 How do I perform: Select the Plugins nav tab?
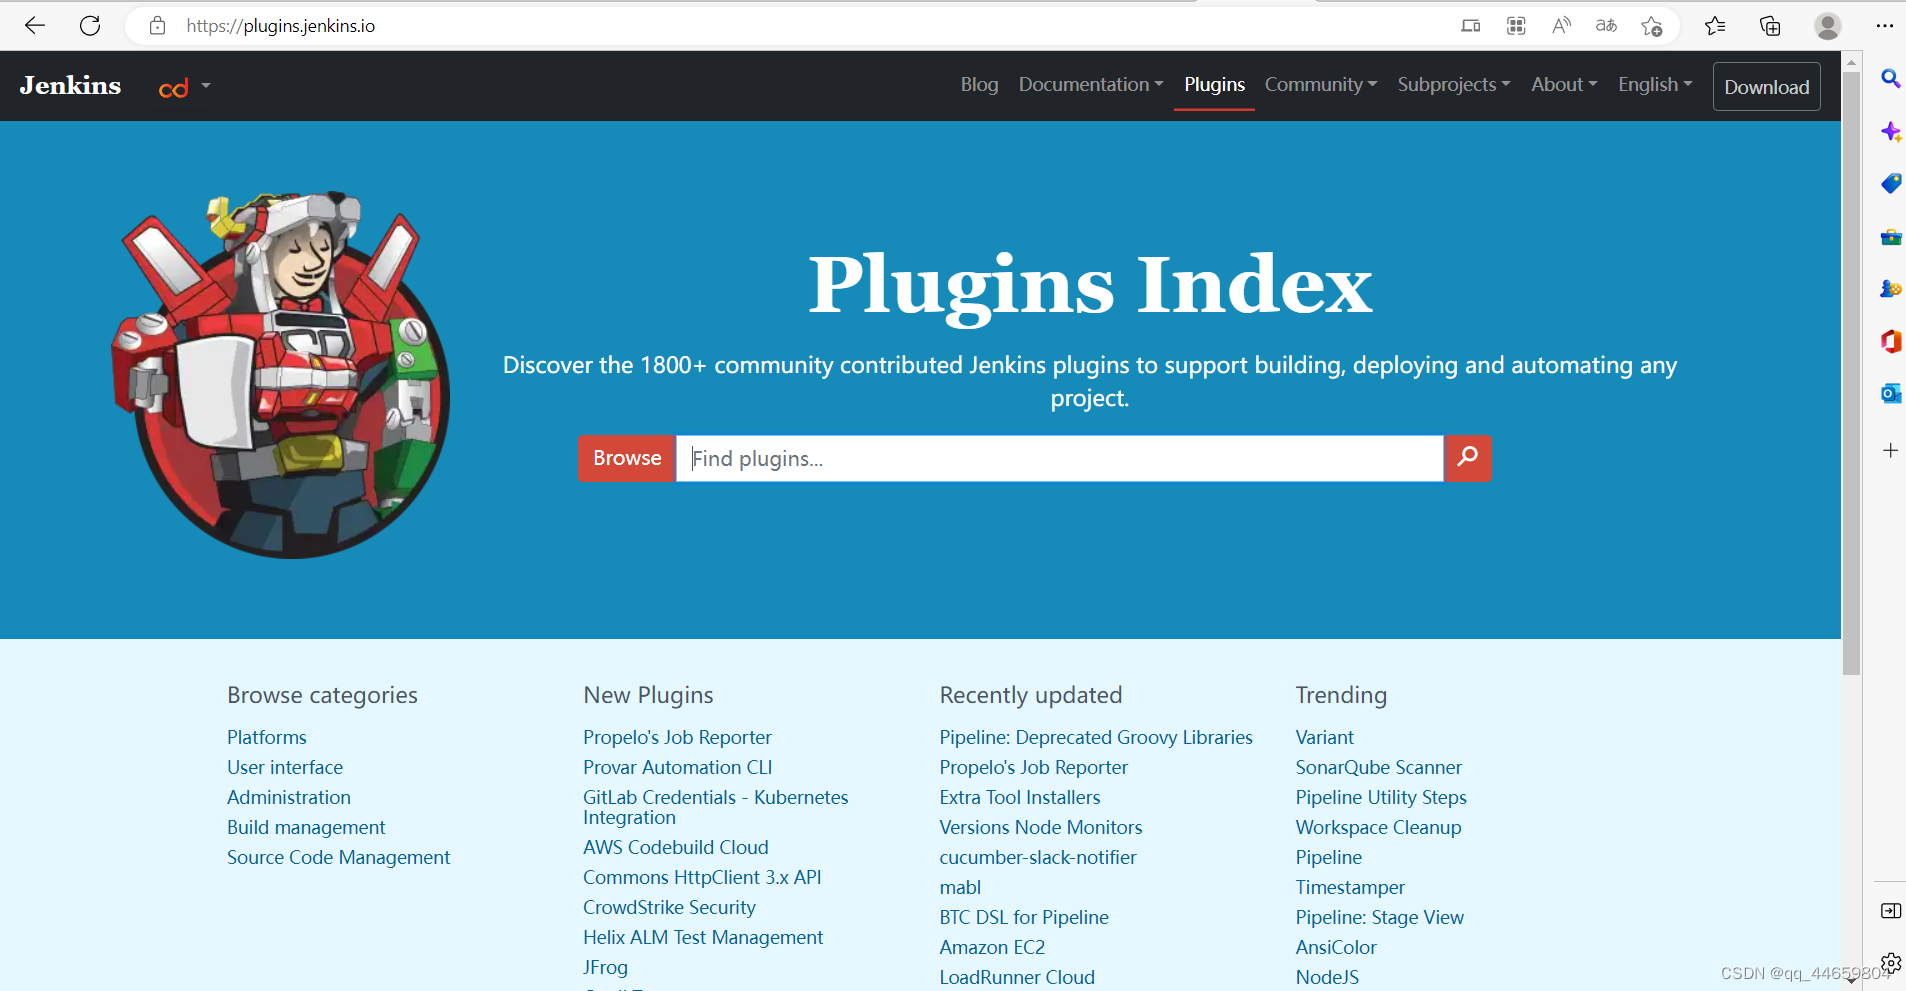point(1214,85)
